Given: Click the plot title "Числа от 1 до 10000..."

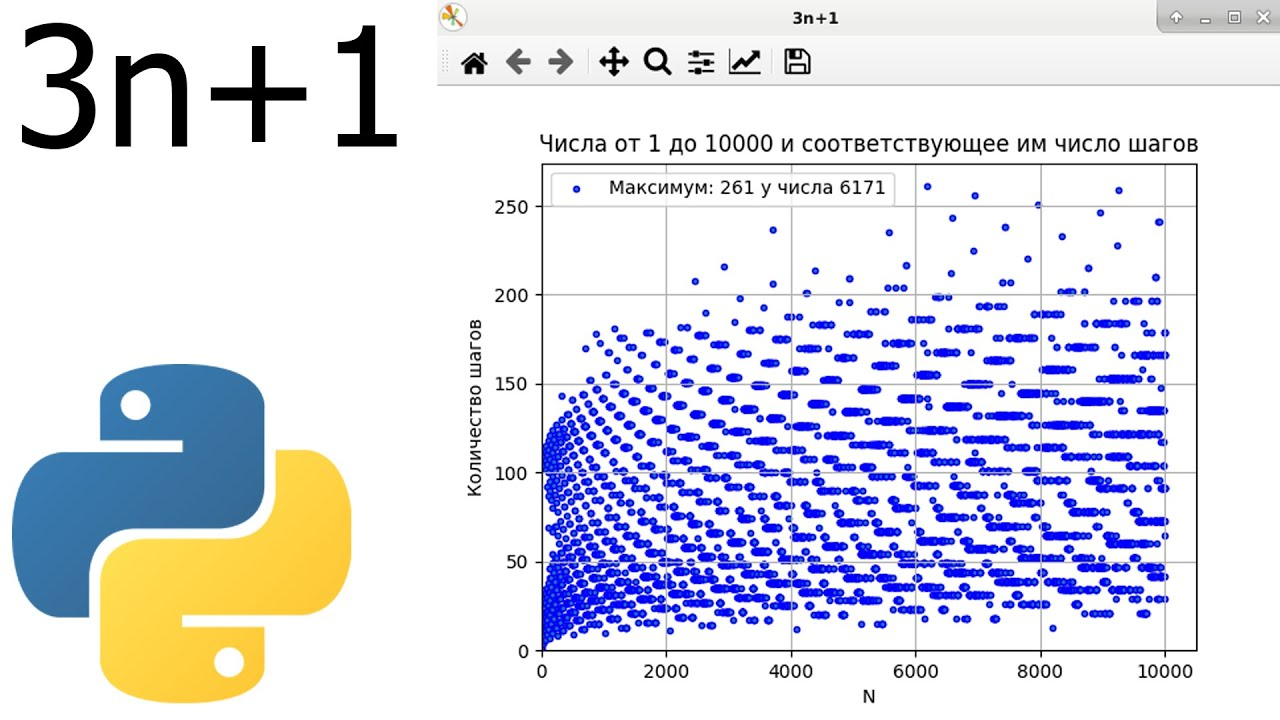Looking at the screenshot, I should (869, 145).
